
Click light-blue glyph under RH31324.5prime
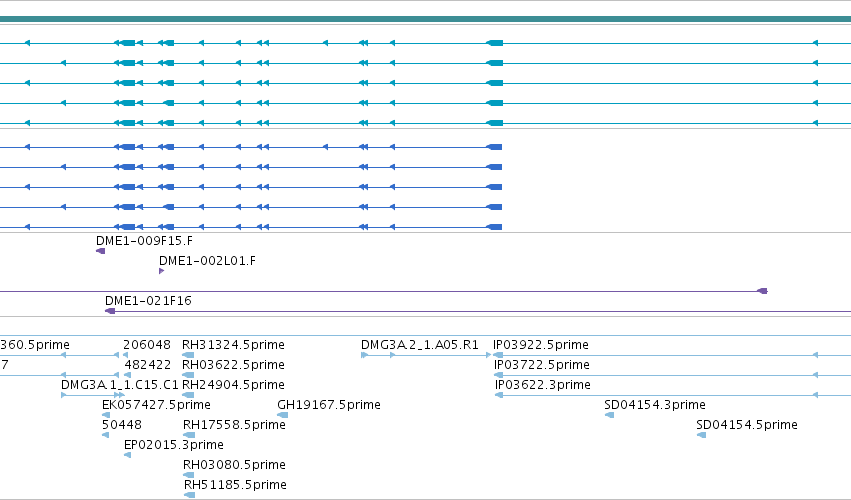pyautogui.click(x=188, y=355)
